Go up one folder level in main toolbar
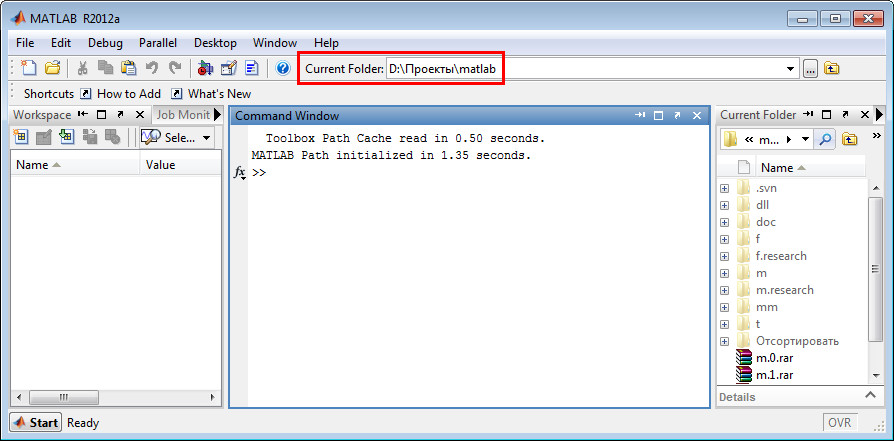 coord(832,69)
